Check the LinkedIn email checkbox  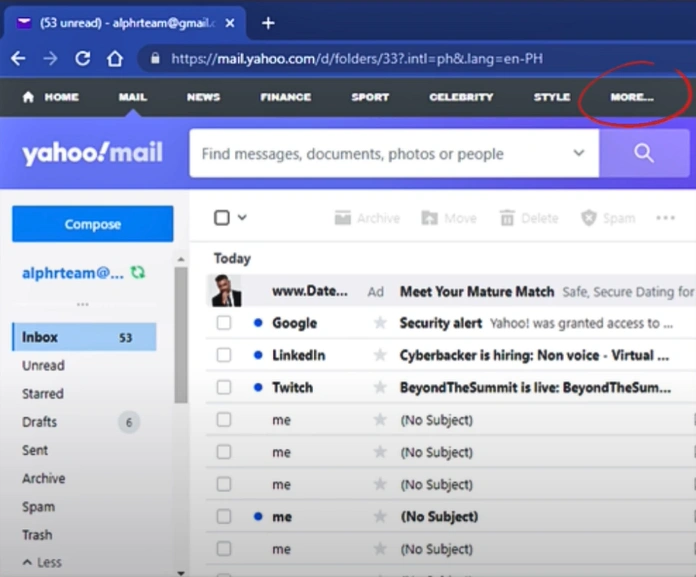coord(224,355)
